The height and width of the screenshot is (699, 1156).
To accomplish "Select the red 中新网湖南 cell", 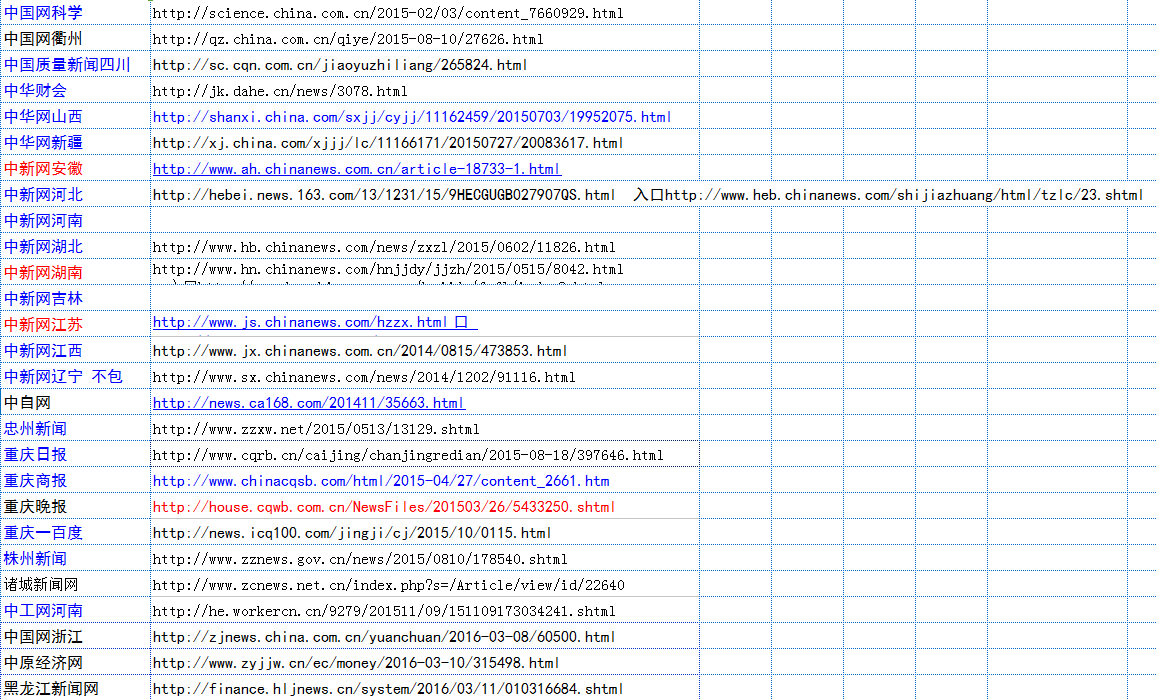I will [x=75, y=272].
